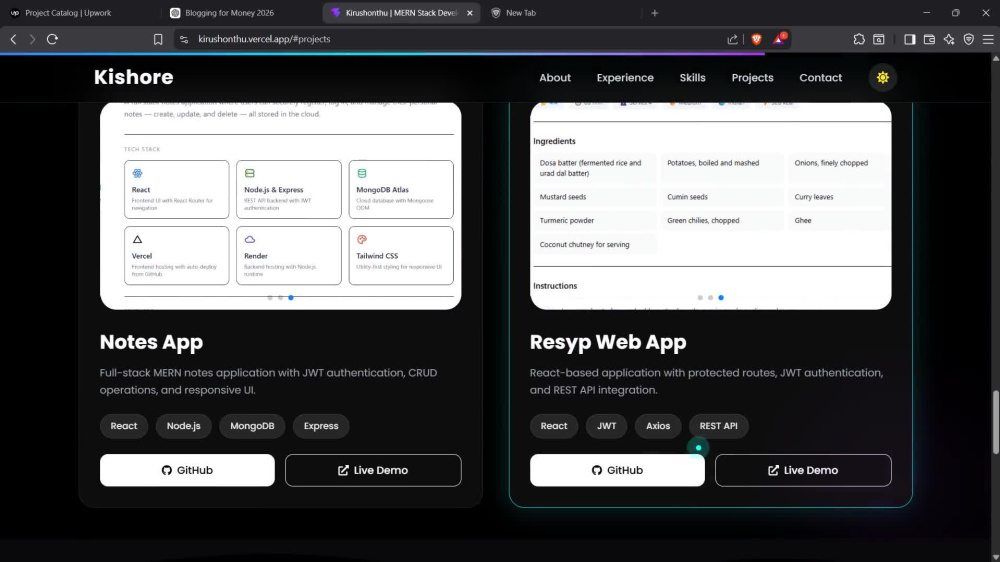Click the Notes App project title

pyautogui.click(x=151, y=342)
